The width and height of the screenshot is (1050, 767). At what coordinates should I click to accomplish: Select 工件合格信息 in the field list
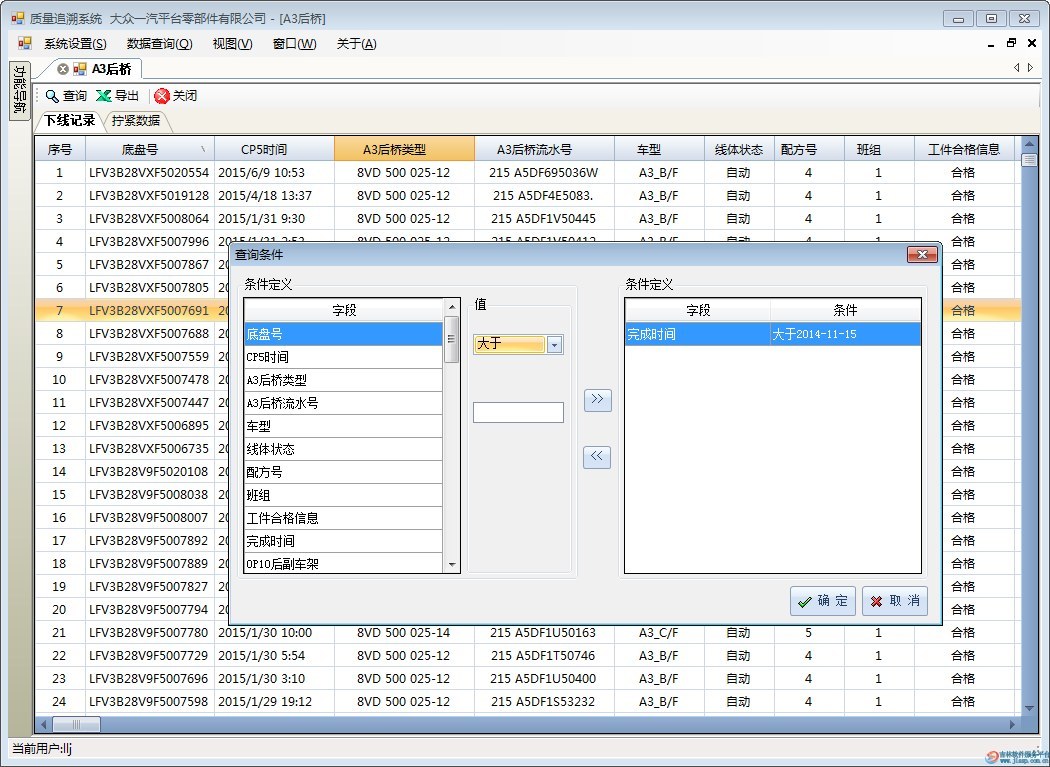click(x=343, y=518)
